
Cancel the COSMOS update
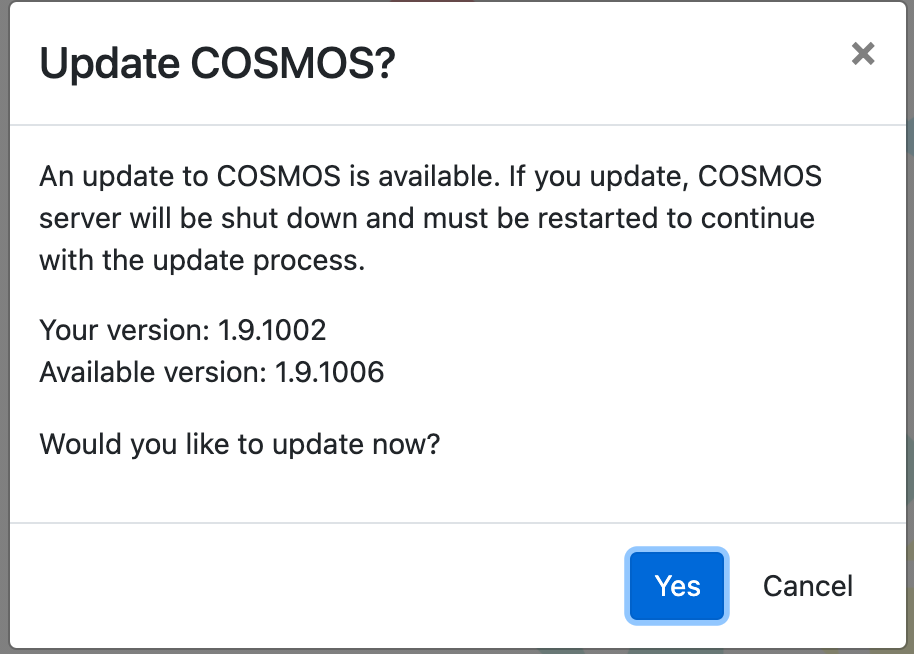[807, 586]
